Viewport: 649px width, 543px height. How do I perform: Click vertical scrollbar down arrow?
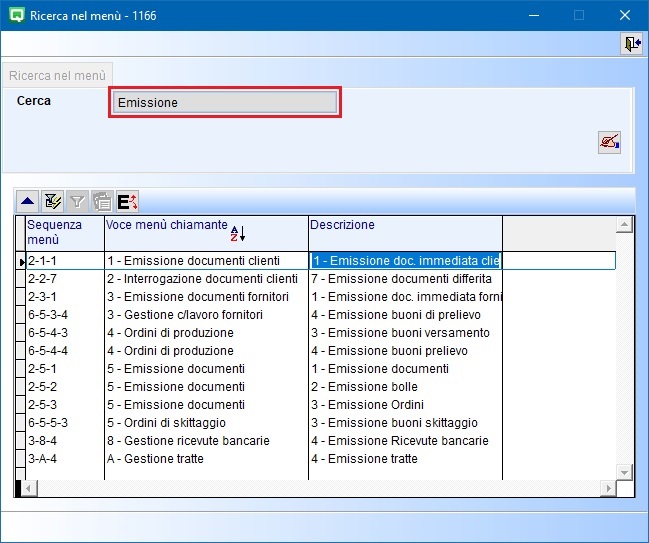pyautogui.click(x=625, y=471)
